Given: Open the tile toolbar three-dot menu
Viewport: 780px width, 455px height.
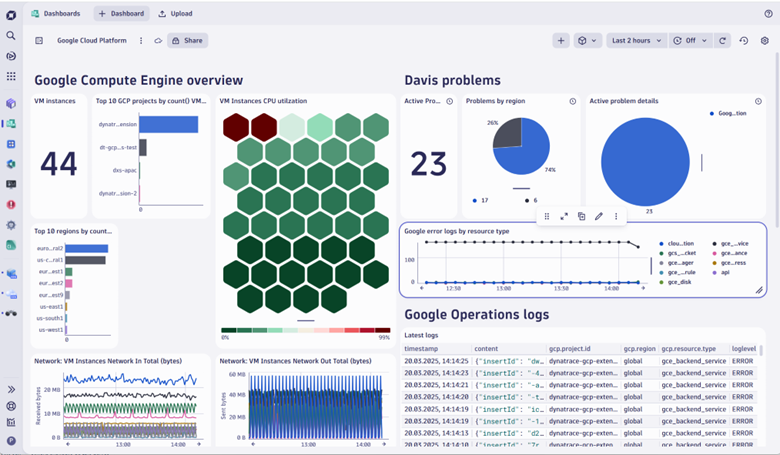Looking at the screenshot, I should pyautogui.click(x=616, y=216).
